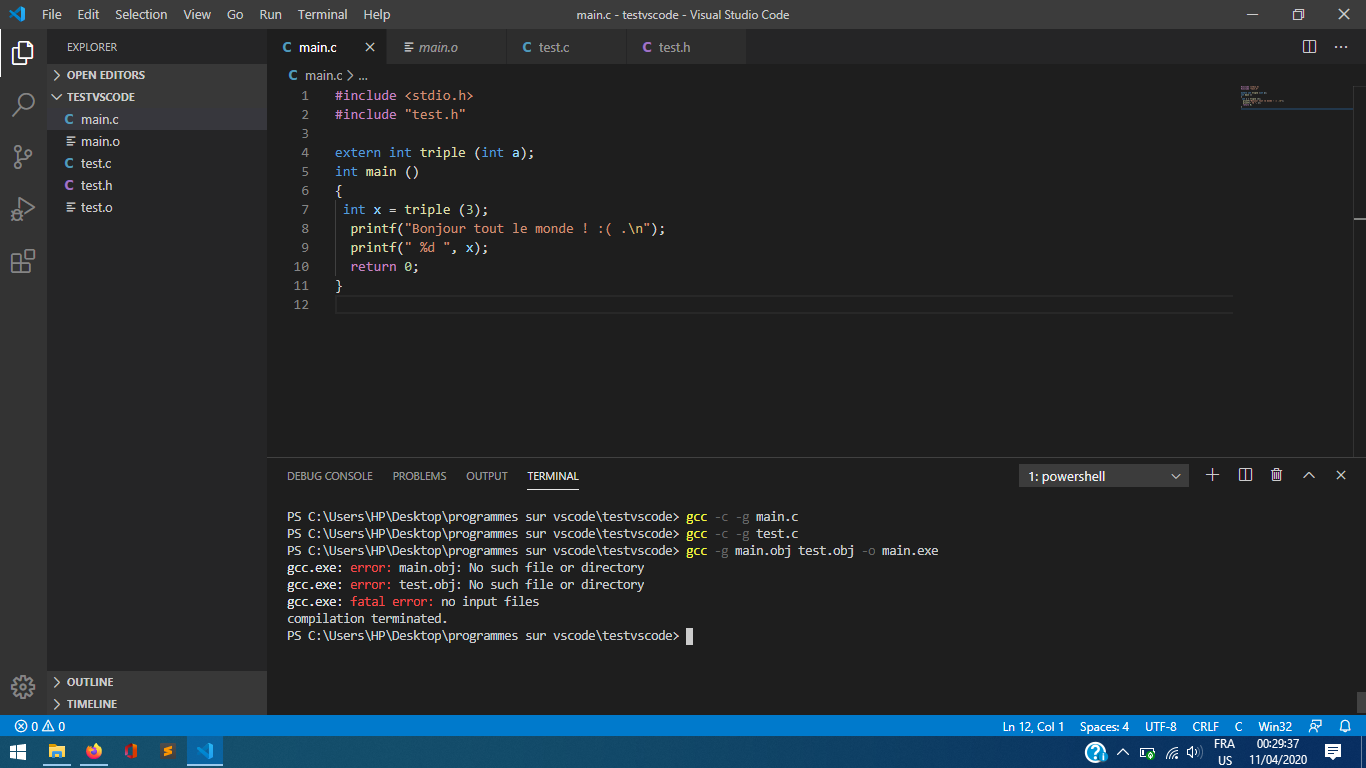1366x768 pixels.
Task: Click Spaces: 4 indent setting
Action: [1104, 726]
